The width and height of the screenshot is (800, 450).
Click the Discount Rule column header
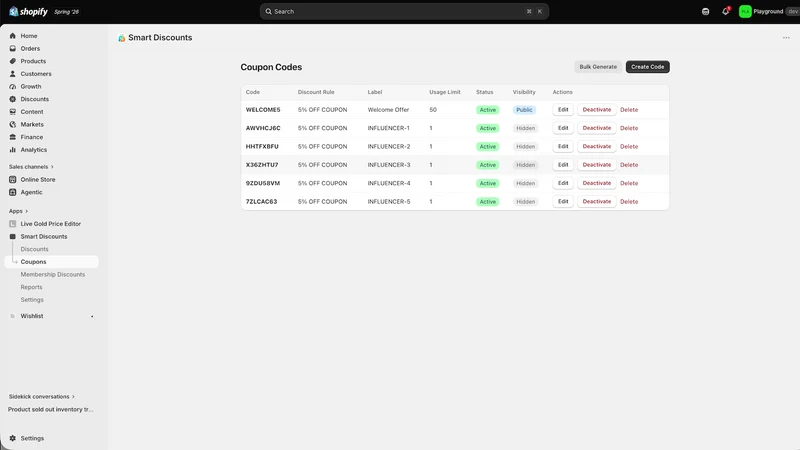(316, 92)
